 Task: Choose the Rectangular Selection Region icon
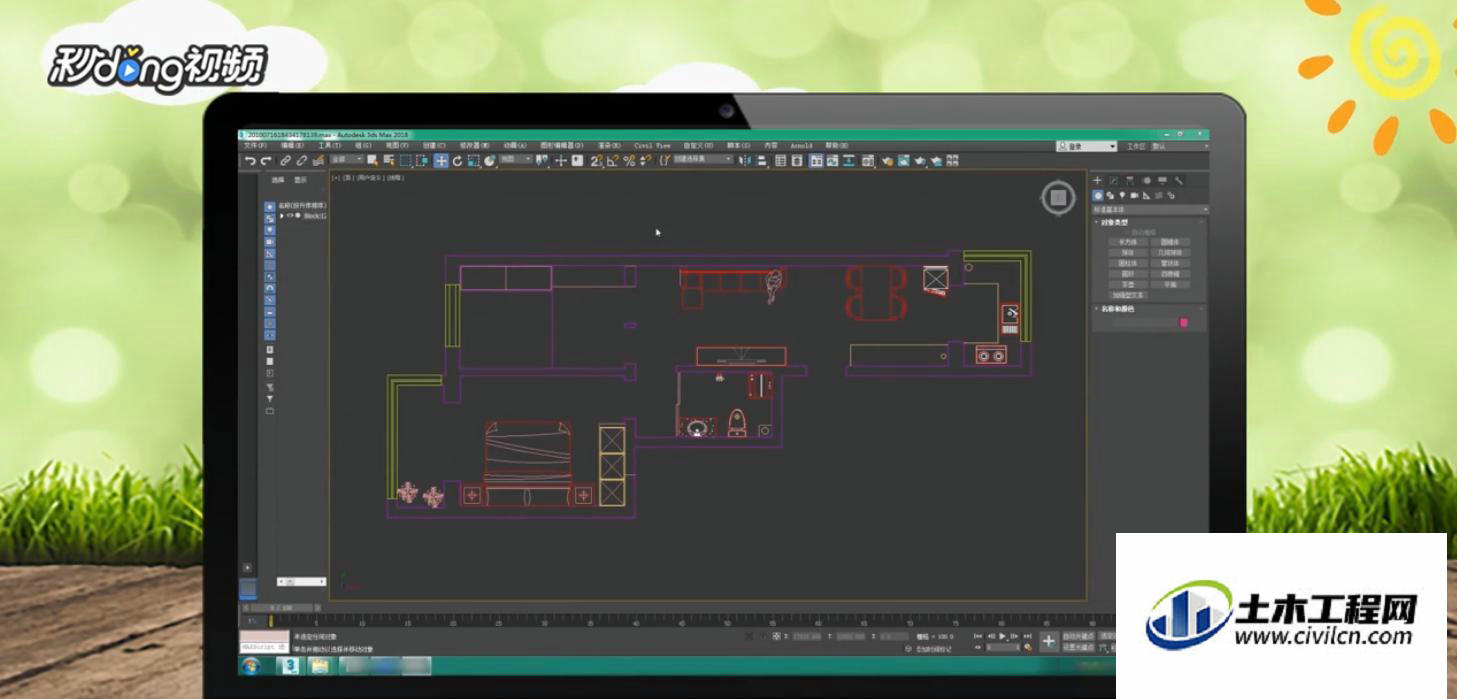pyautogui.click(x=406, y=161)
